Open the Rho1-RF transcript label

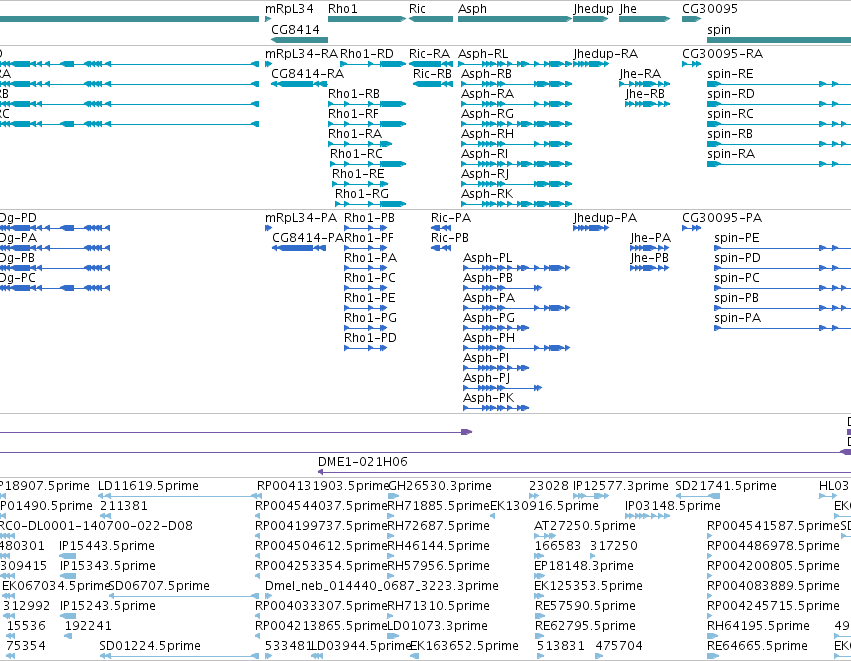coord(353,114)
